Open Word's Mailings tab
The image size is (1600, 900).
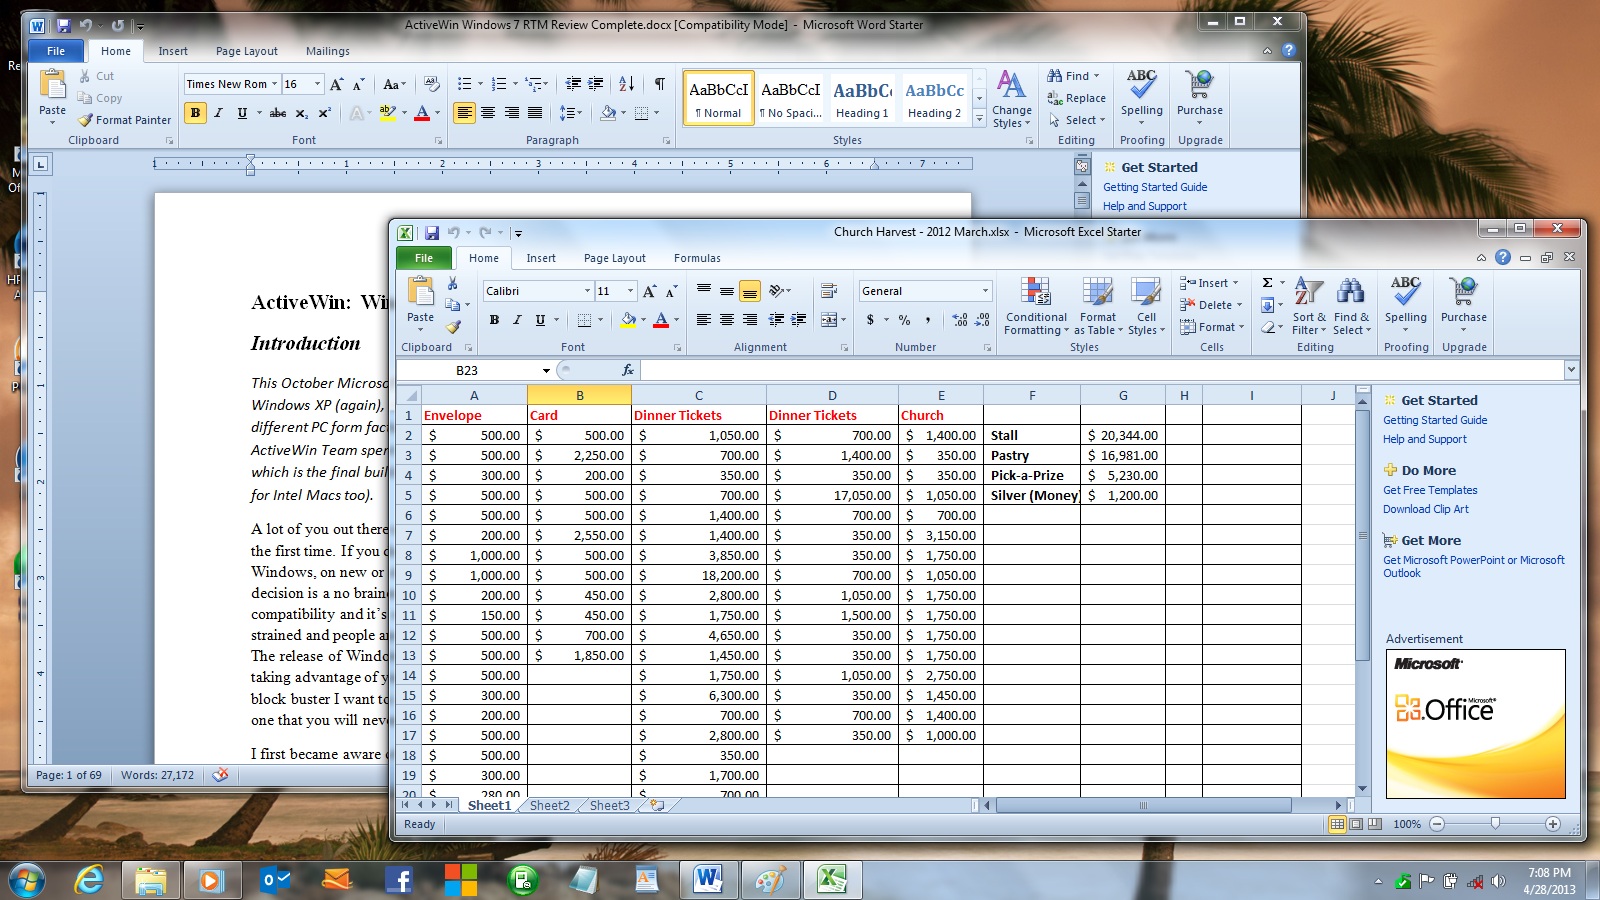pos(328,51)
